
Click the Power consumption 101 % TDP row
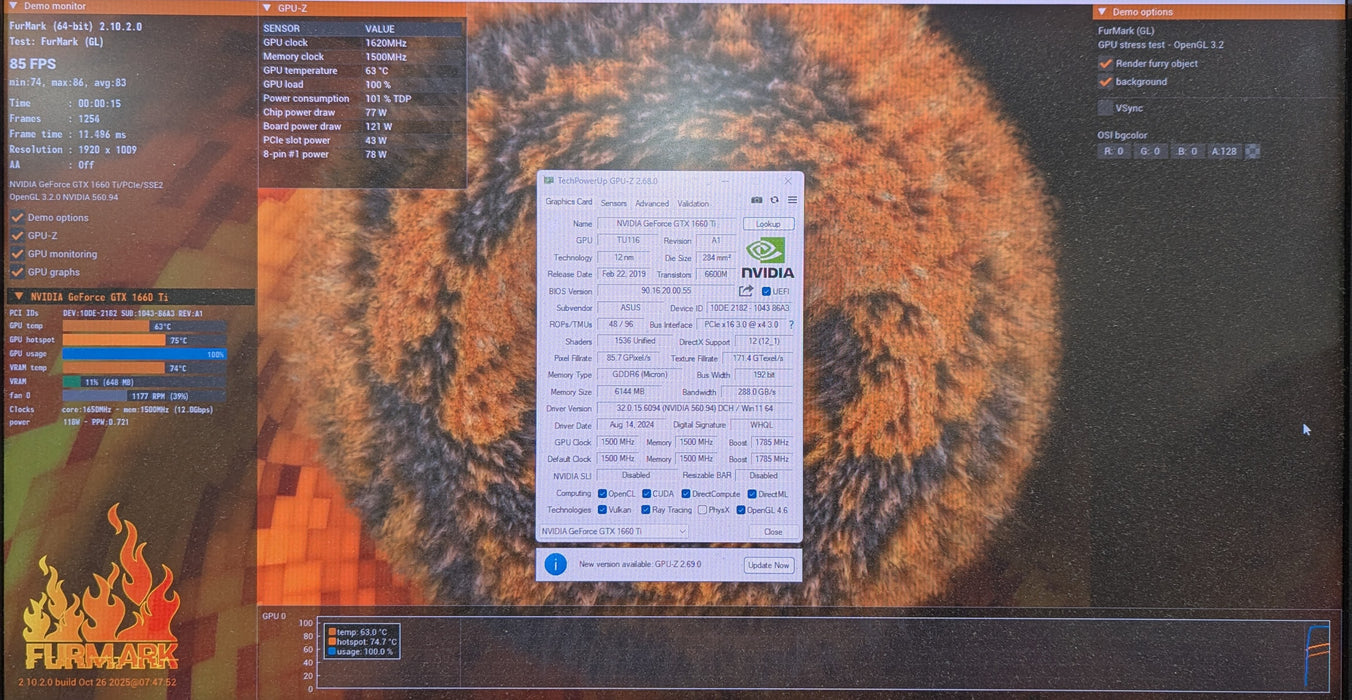(362, 98)
